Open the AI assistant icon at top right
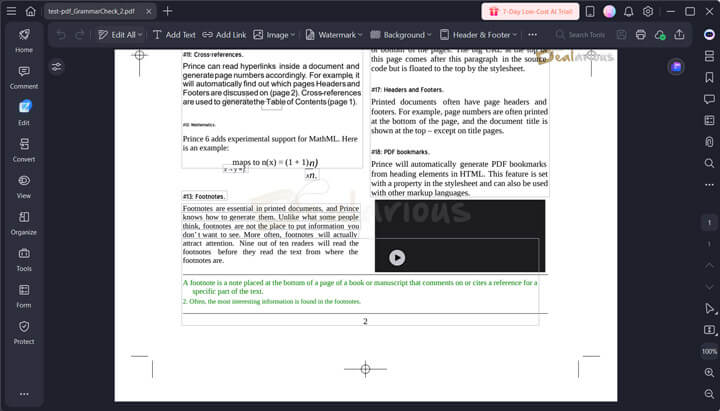The height and width of the screenshot is (411, 720). click(709, 35)
